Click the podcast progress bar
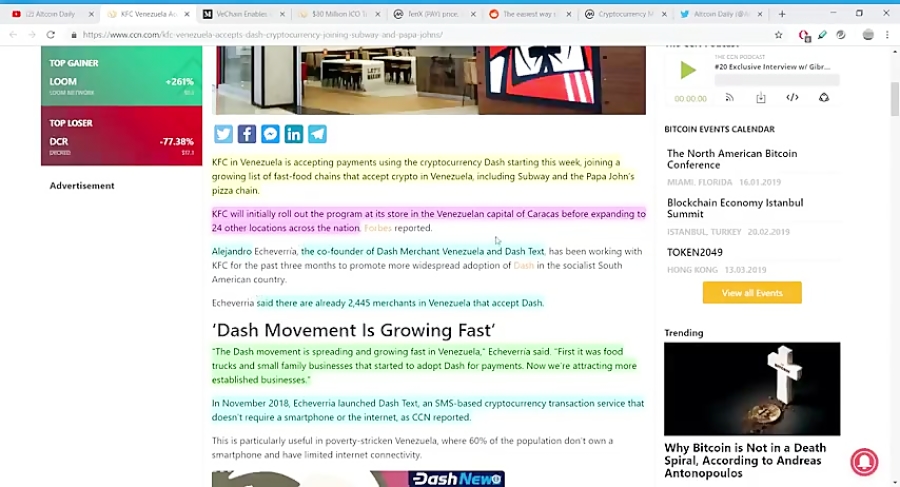 click(777, 80)
